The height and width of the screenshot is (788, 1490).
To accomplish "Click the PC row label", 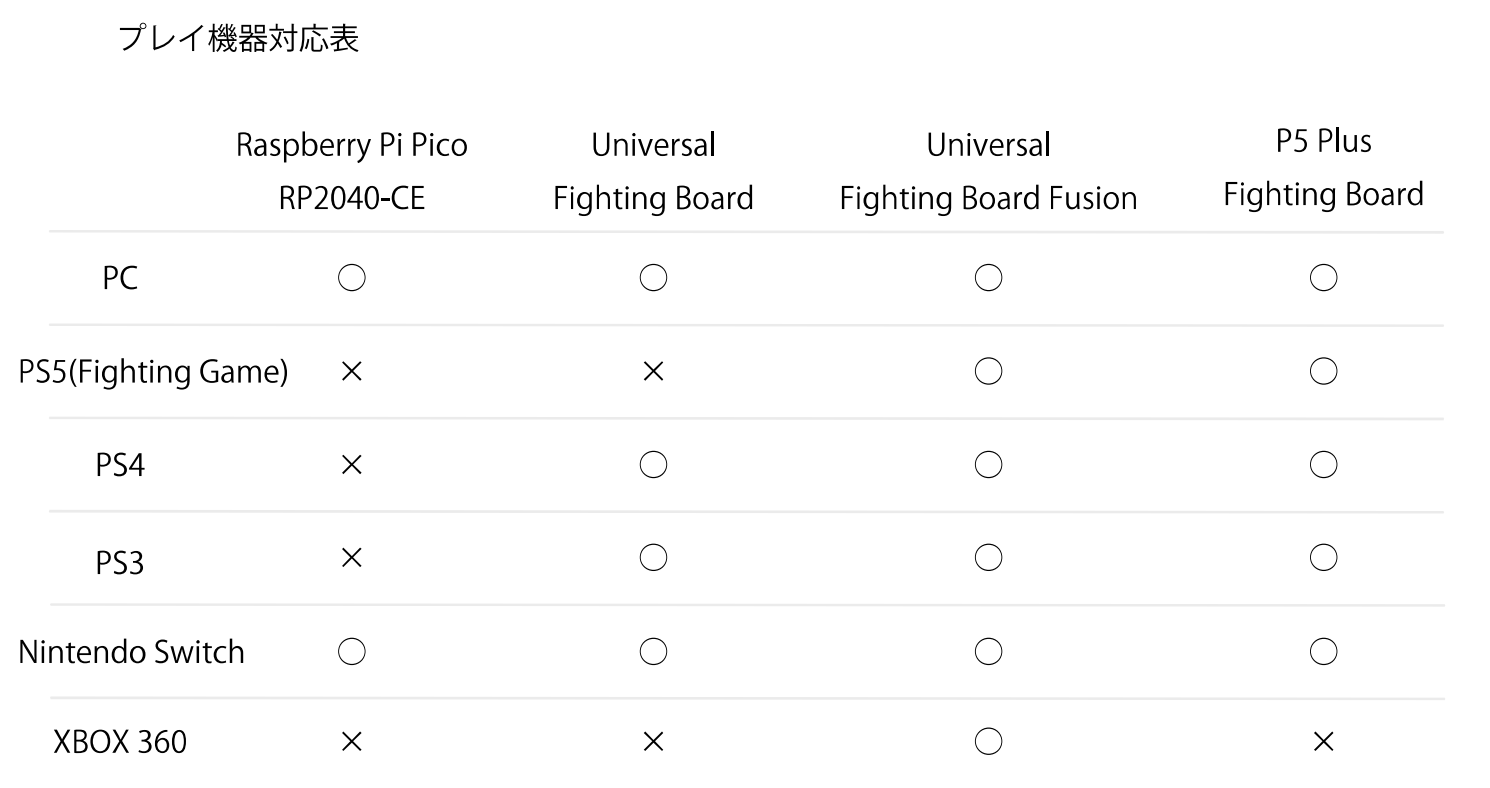I will tap(120, 278).
